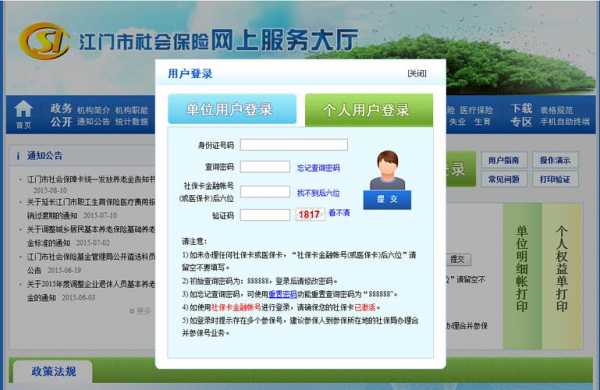
Task: Open the 操作演示 button
Action: [555, 160]
